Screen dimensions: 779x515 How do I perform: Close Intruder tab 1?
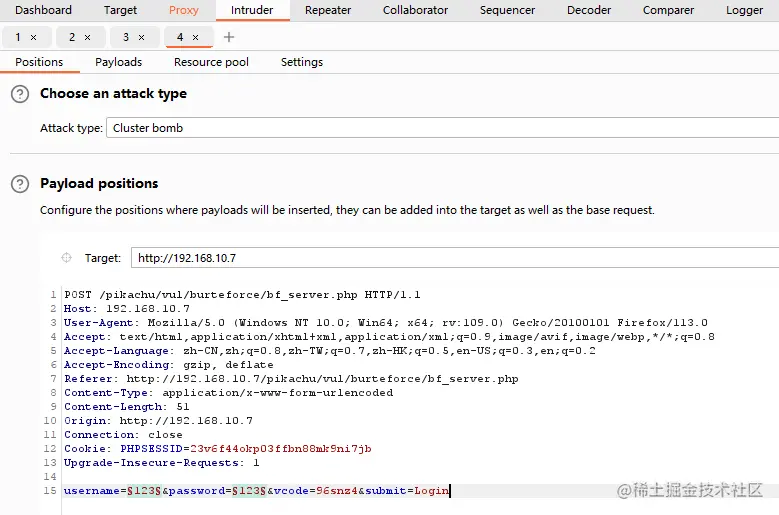coord(34,37)
